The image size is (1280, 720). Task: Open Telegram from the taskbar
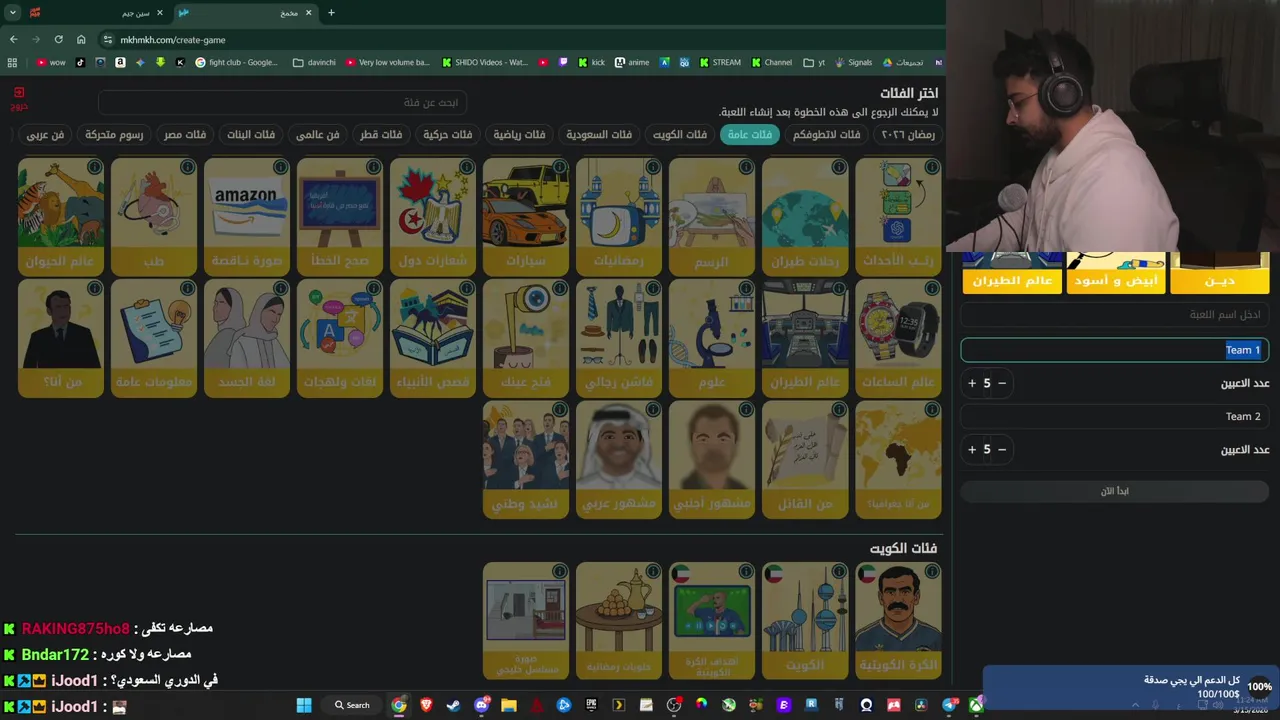(x=948, y=705)
